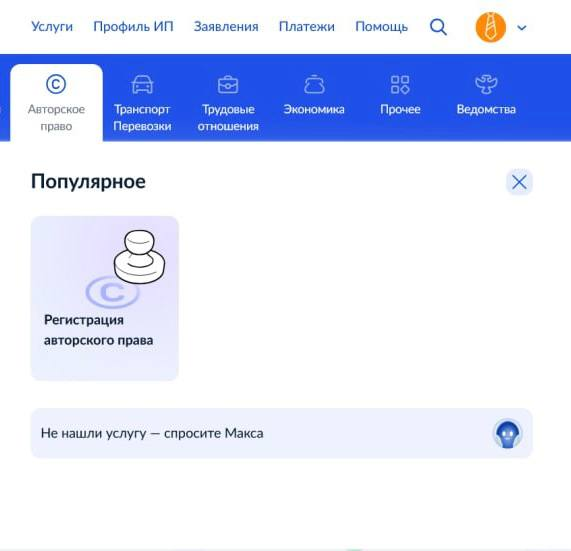Click the search magnifier icon

[438, 27]
